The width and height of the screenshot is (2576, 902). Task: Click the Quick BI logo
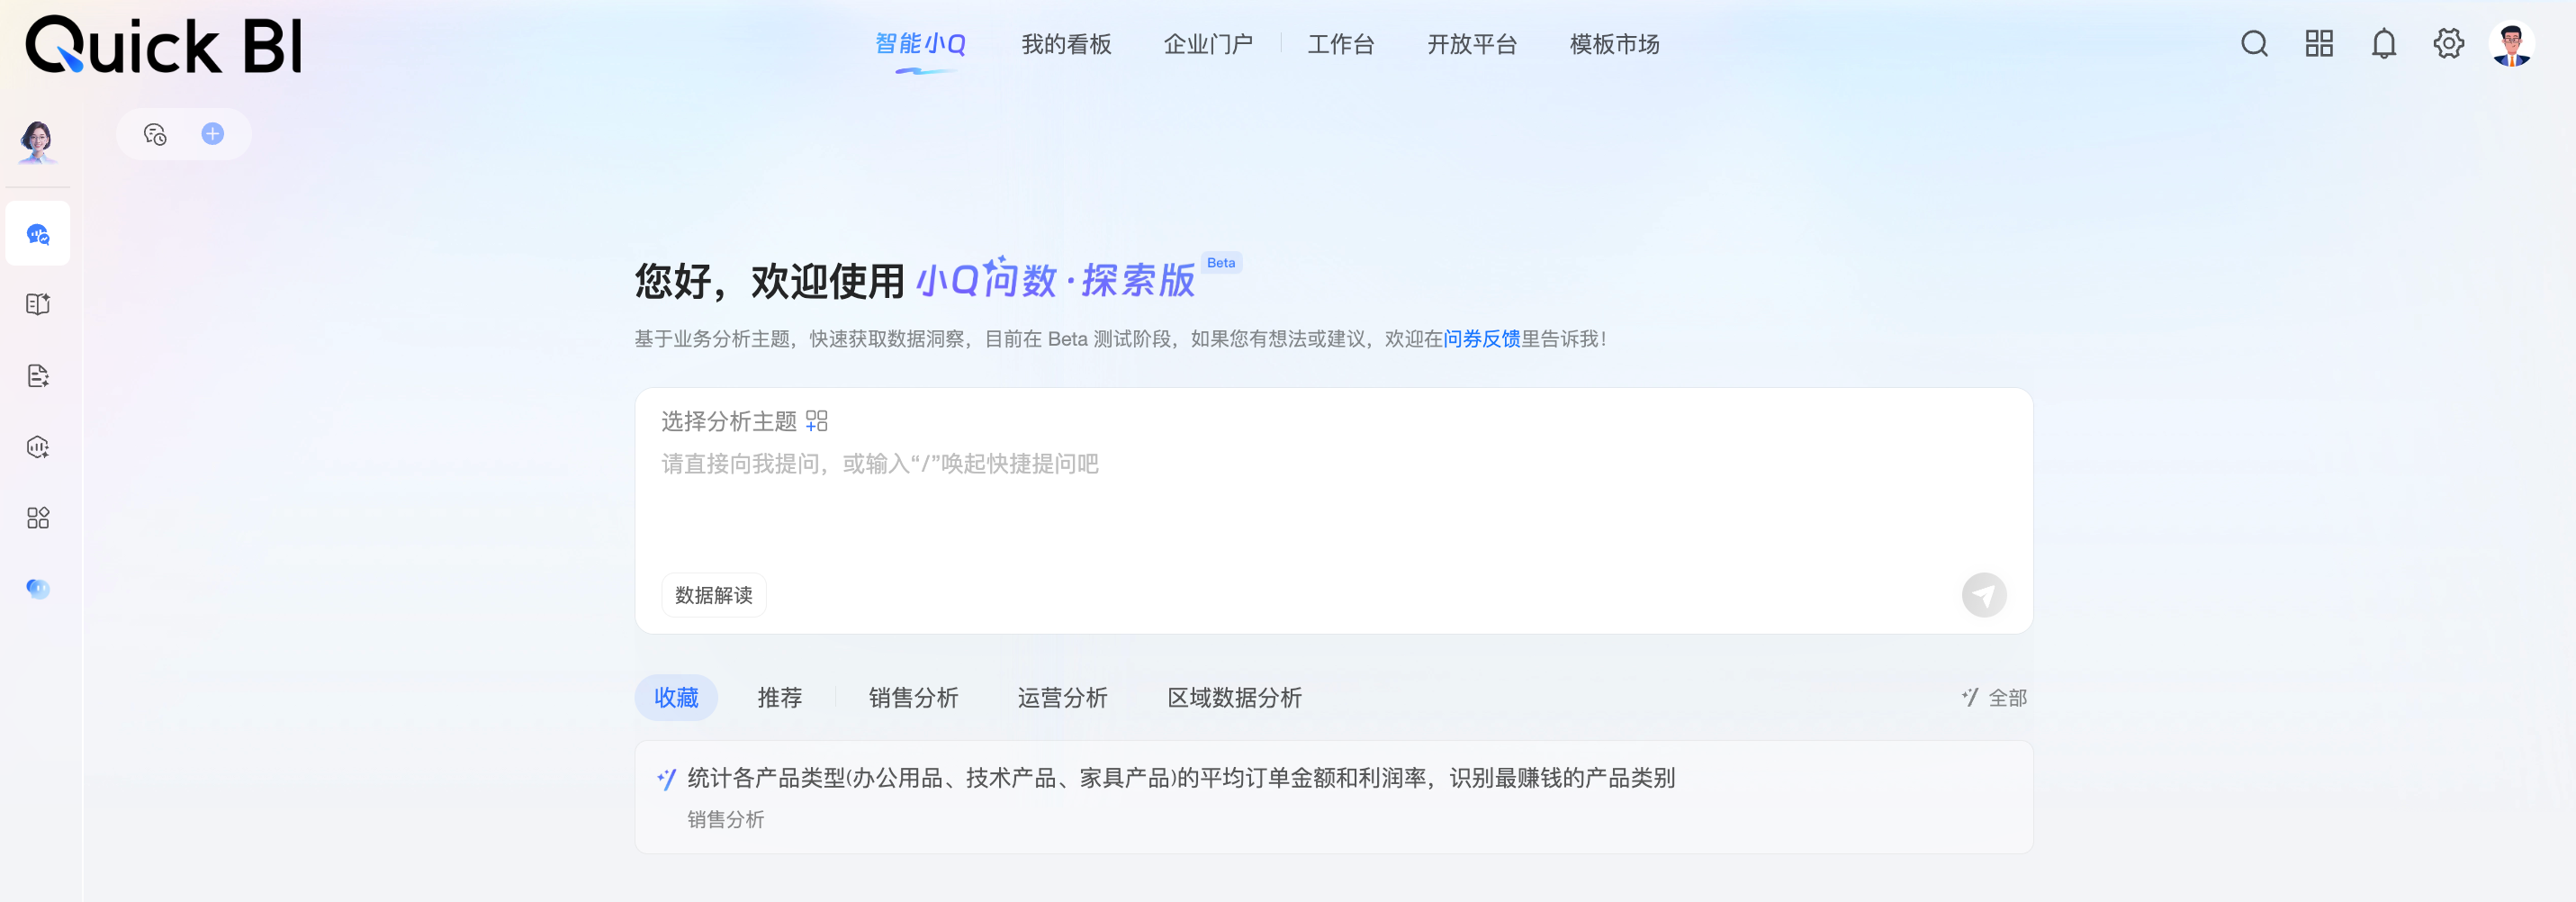163,46
